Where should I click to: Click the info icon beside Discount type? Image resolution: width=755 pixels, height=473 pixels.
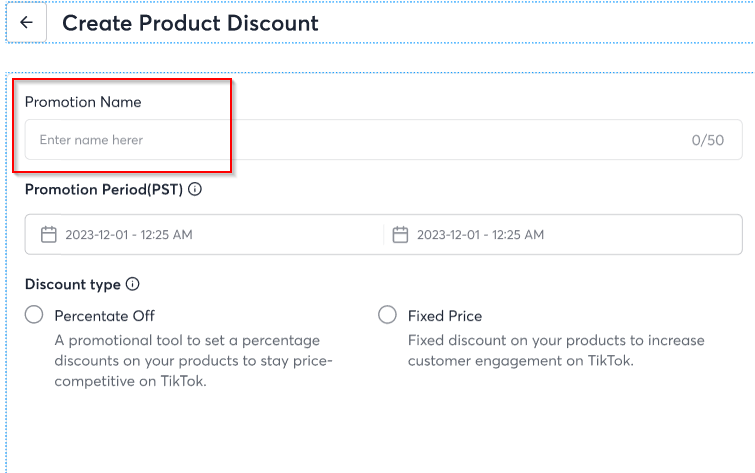pyautogui.click(x=132, y=284)
